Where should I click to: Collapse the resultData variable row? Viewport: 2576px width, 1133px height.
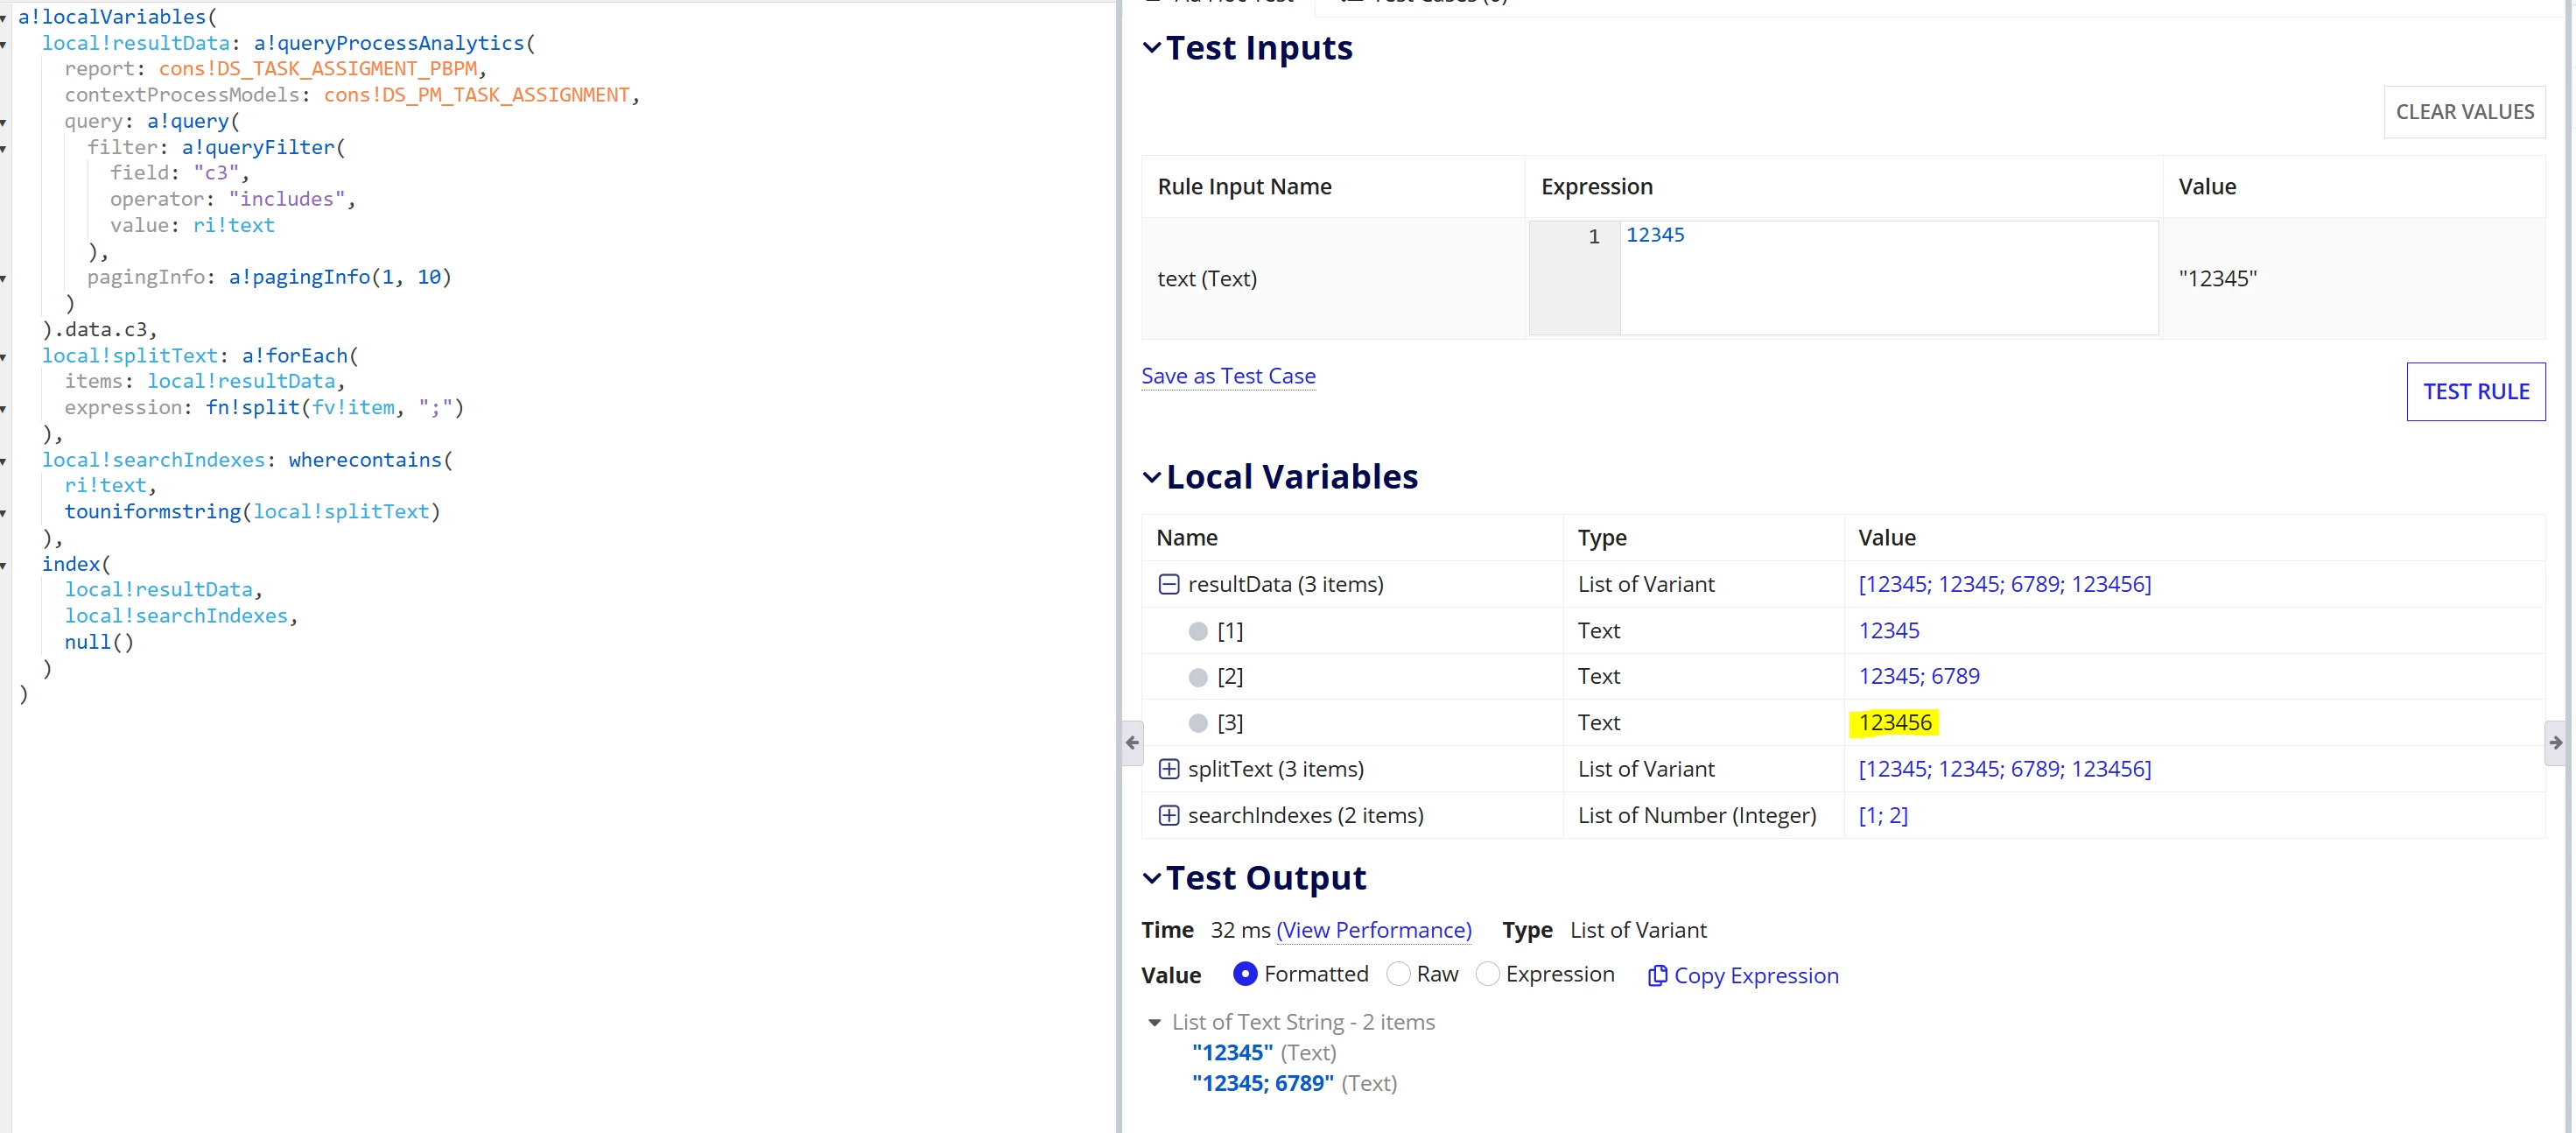coord(1168,584)
